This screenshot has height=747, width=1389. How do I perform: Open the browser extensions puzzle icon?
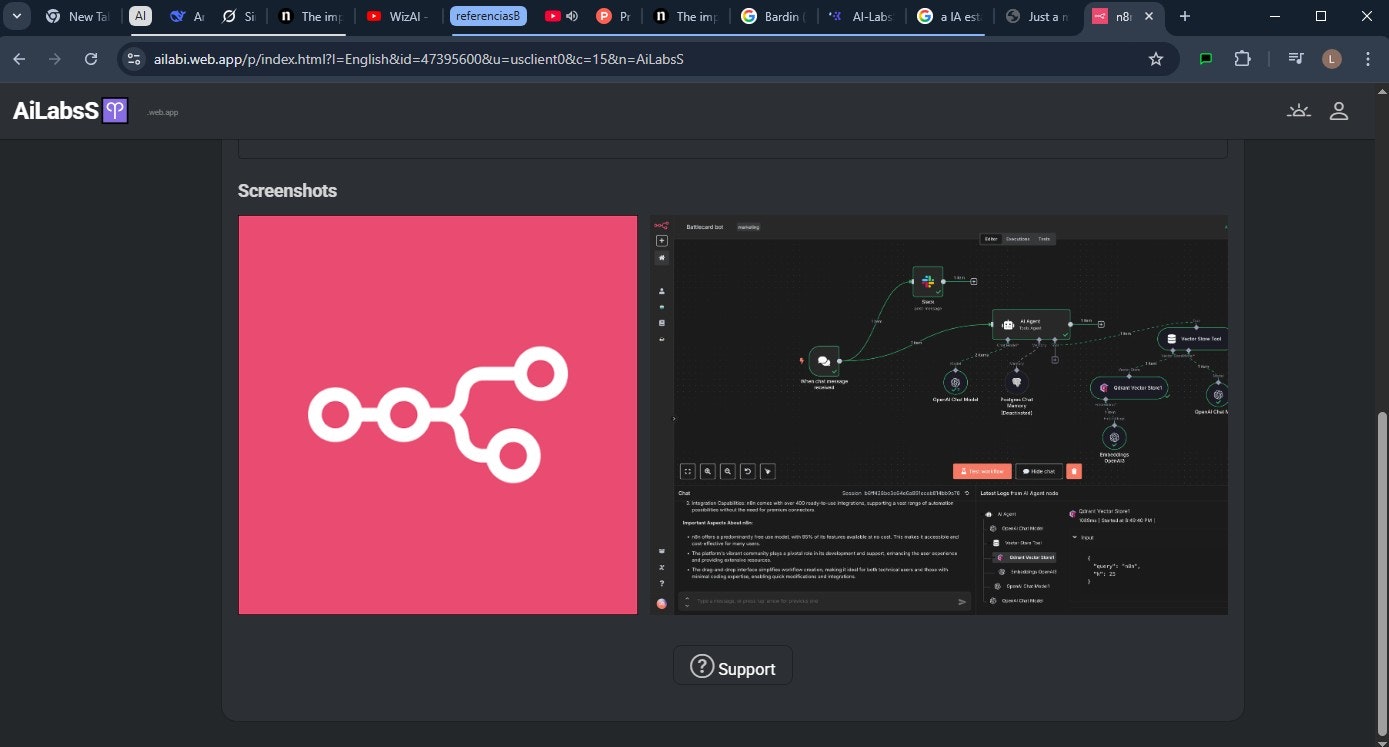[x=1242, y=59]
